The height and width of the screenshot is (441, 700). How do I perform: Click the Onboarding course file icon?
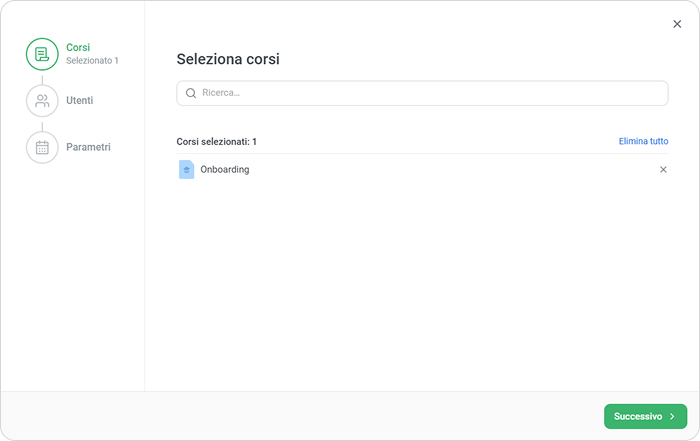tap(186, 169)
